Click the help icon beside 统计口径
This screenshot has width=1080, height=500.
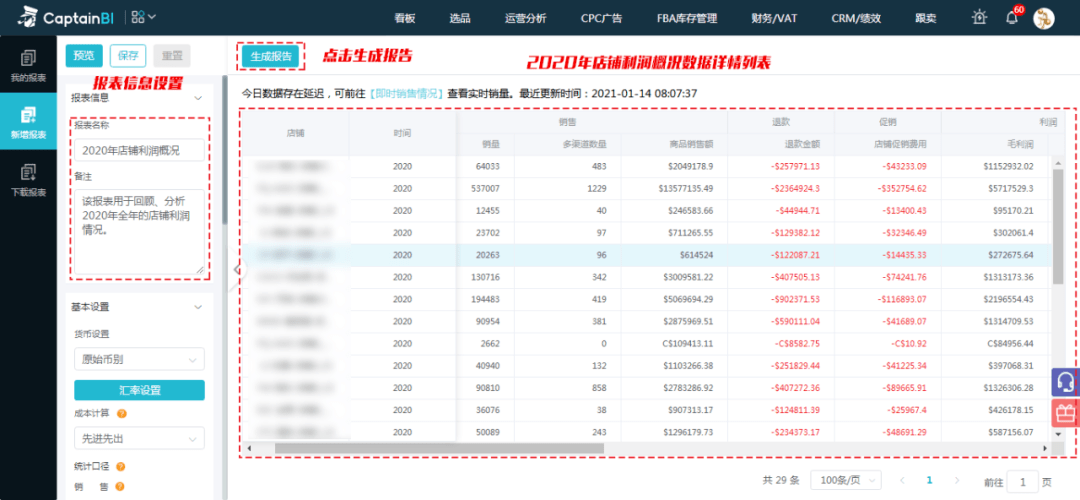tap(121, 466)
